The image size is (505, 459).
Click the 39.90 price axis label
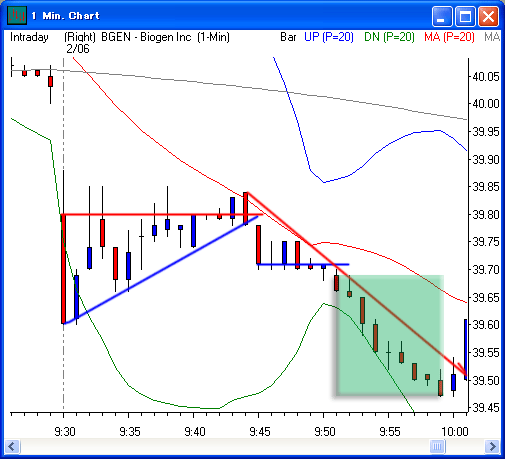[486, 159]
